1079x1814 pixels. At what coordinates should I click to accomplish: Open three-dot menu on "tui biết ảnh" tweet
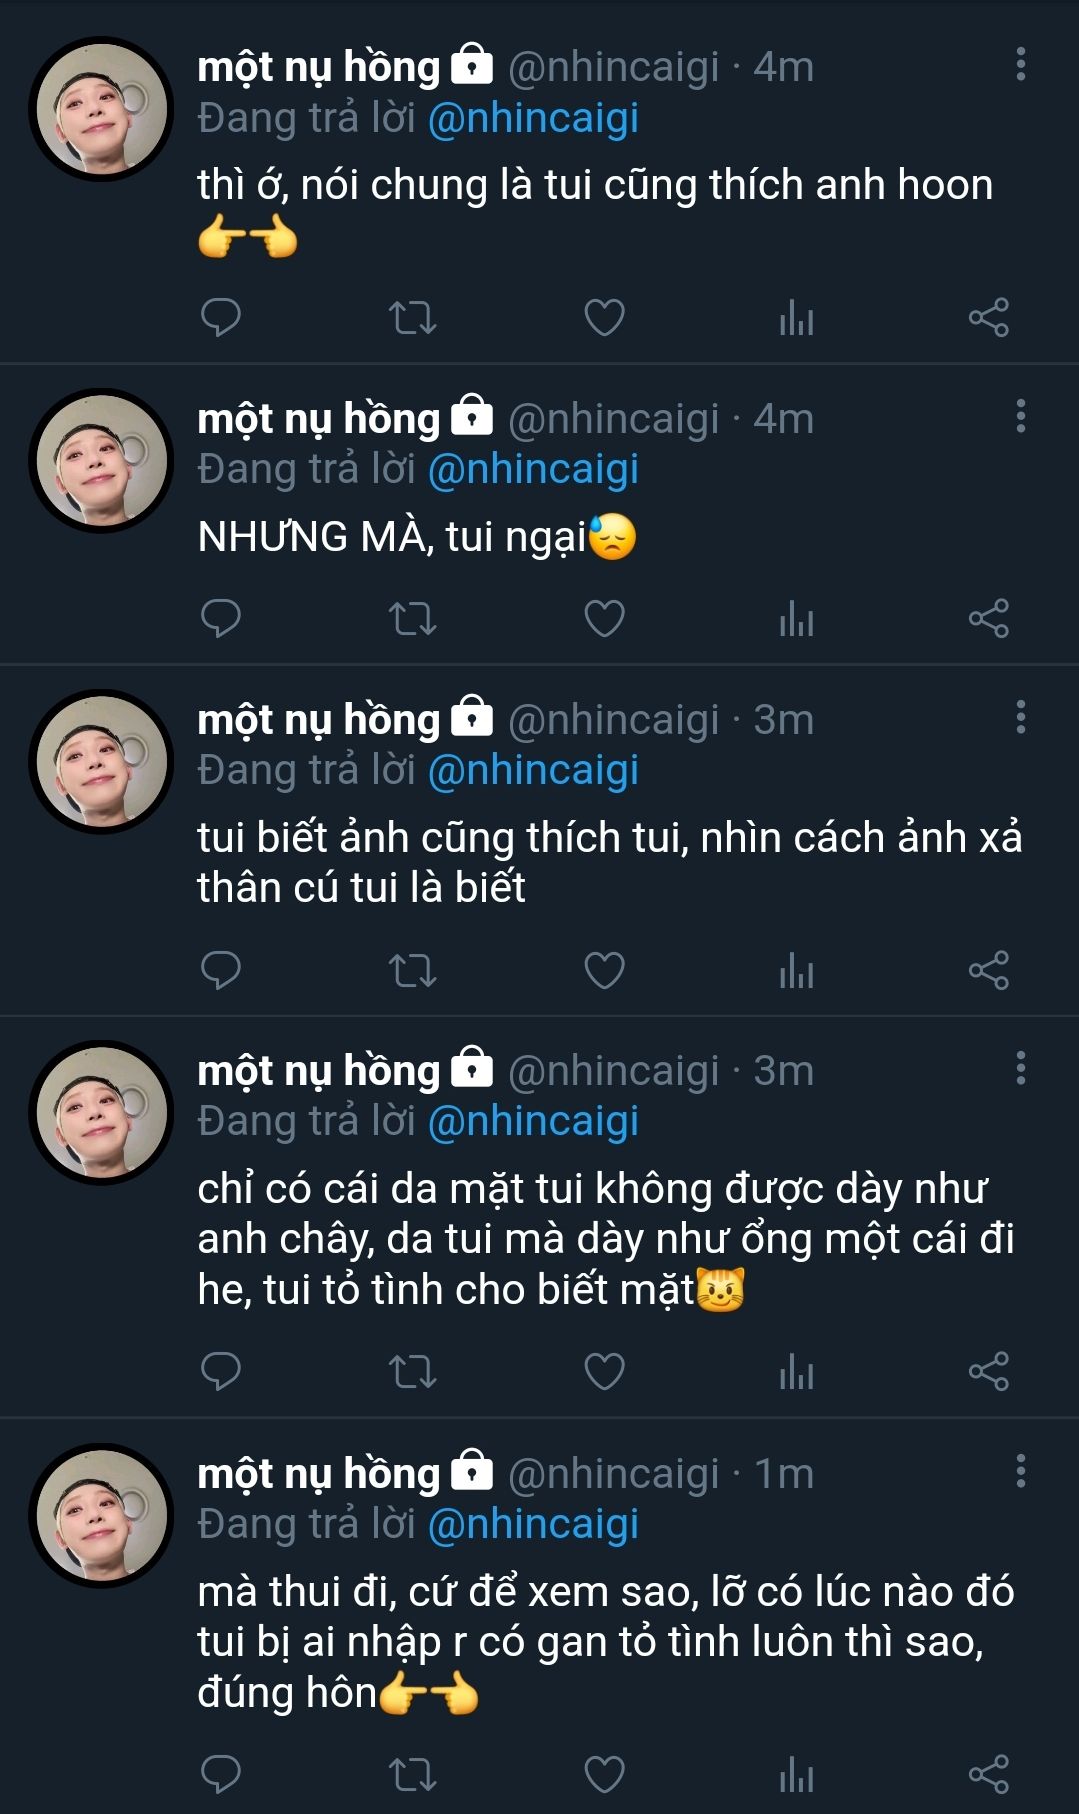point(1020,717)
